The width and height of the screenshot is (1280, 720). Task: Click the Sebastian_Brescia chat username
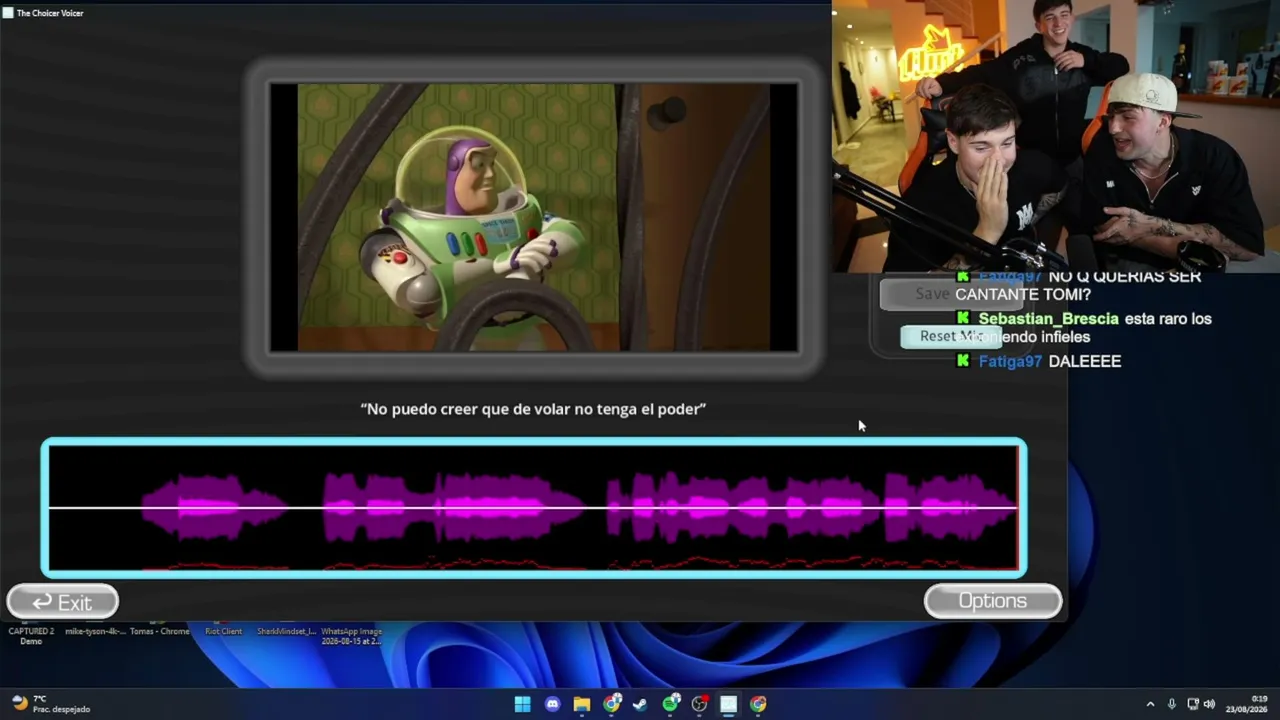tap(1048, 319)
